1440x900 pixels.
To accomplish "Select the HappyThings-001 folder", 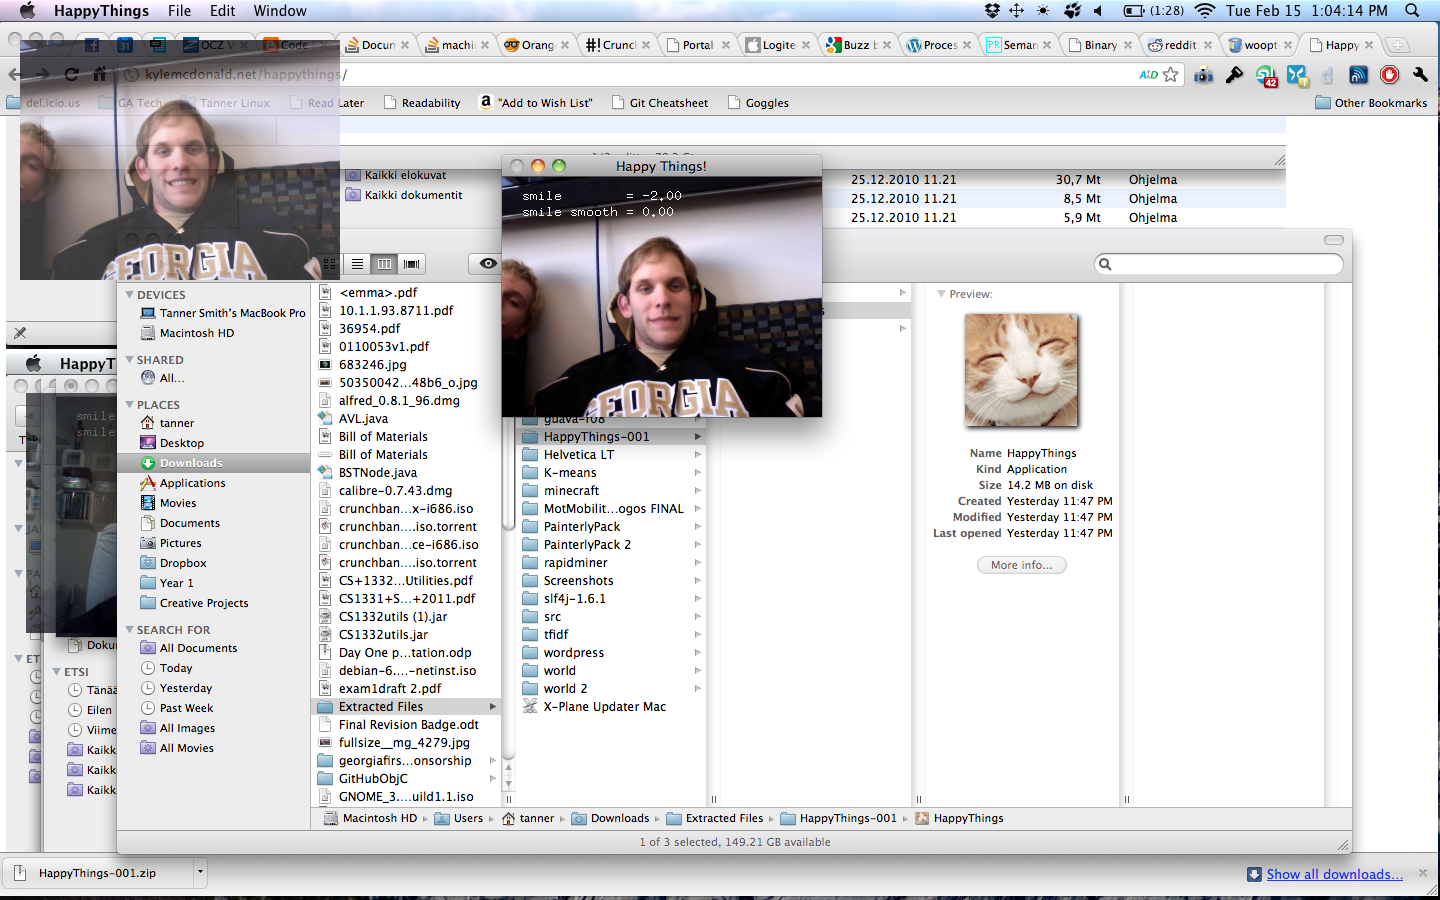I will click(x=596, y=437).
